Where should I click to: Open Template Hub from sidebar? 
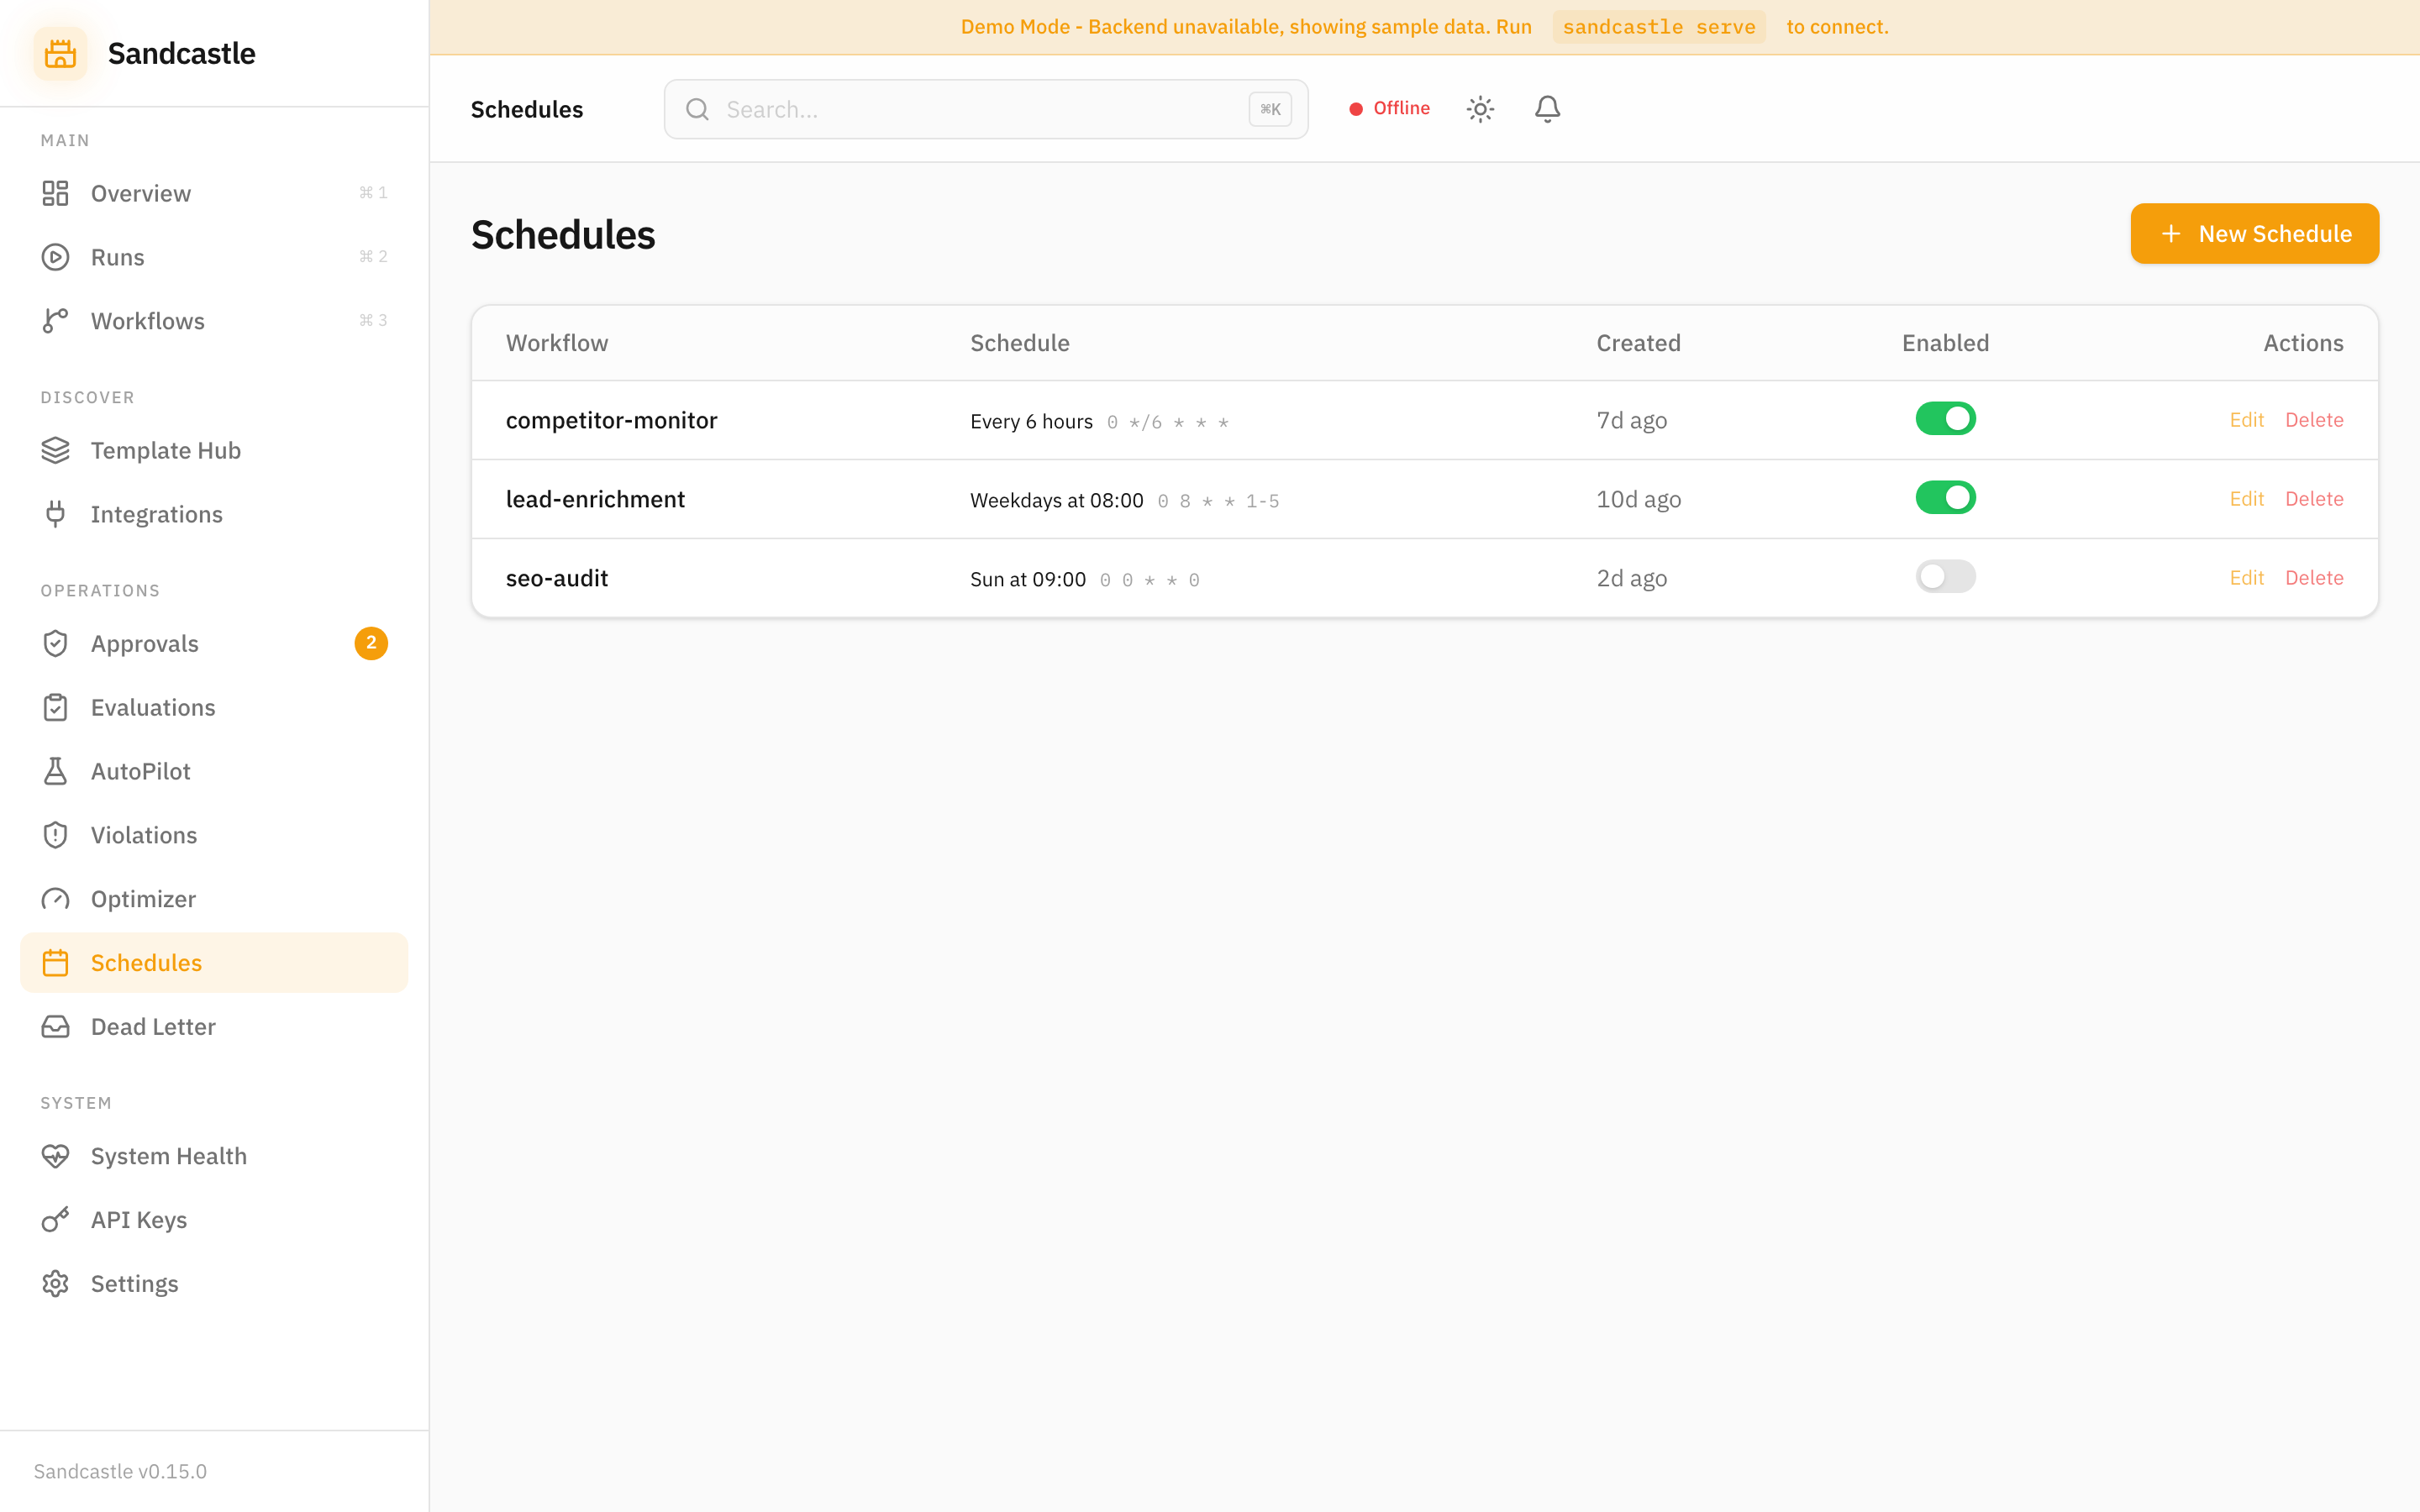[x=165, y=450]
